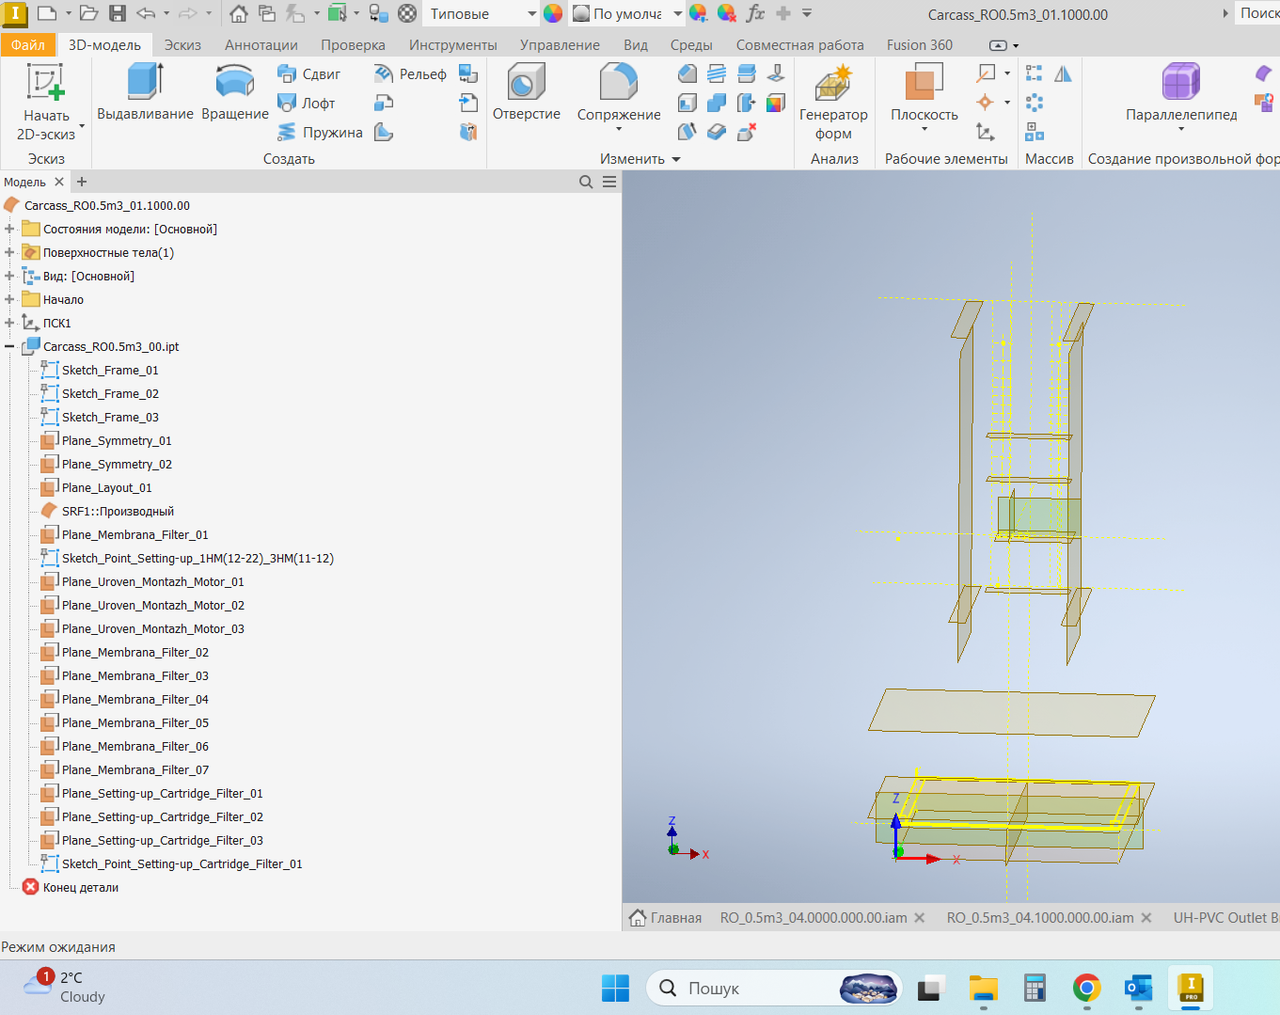Click the search icon in model browser
The height and width of the screenshot is (1015, 1280).
[586, 182]
